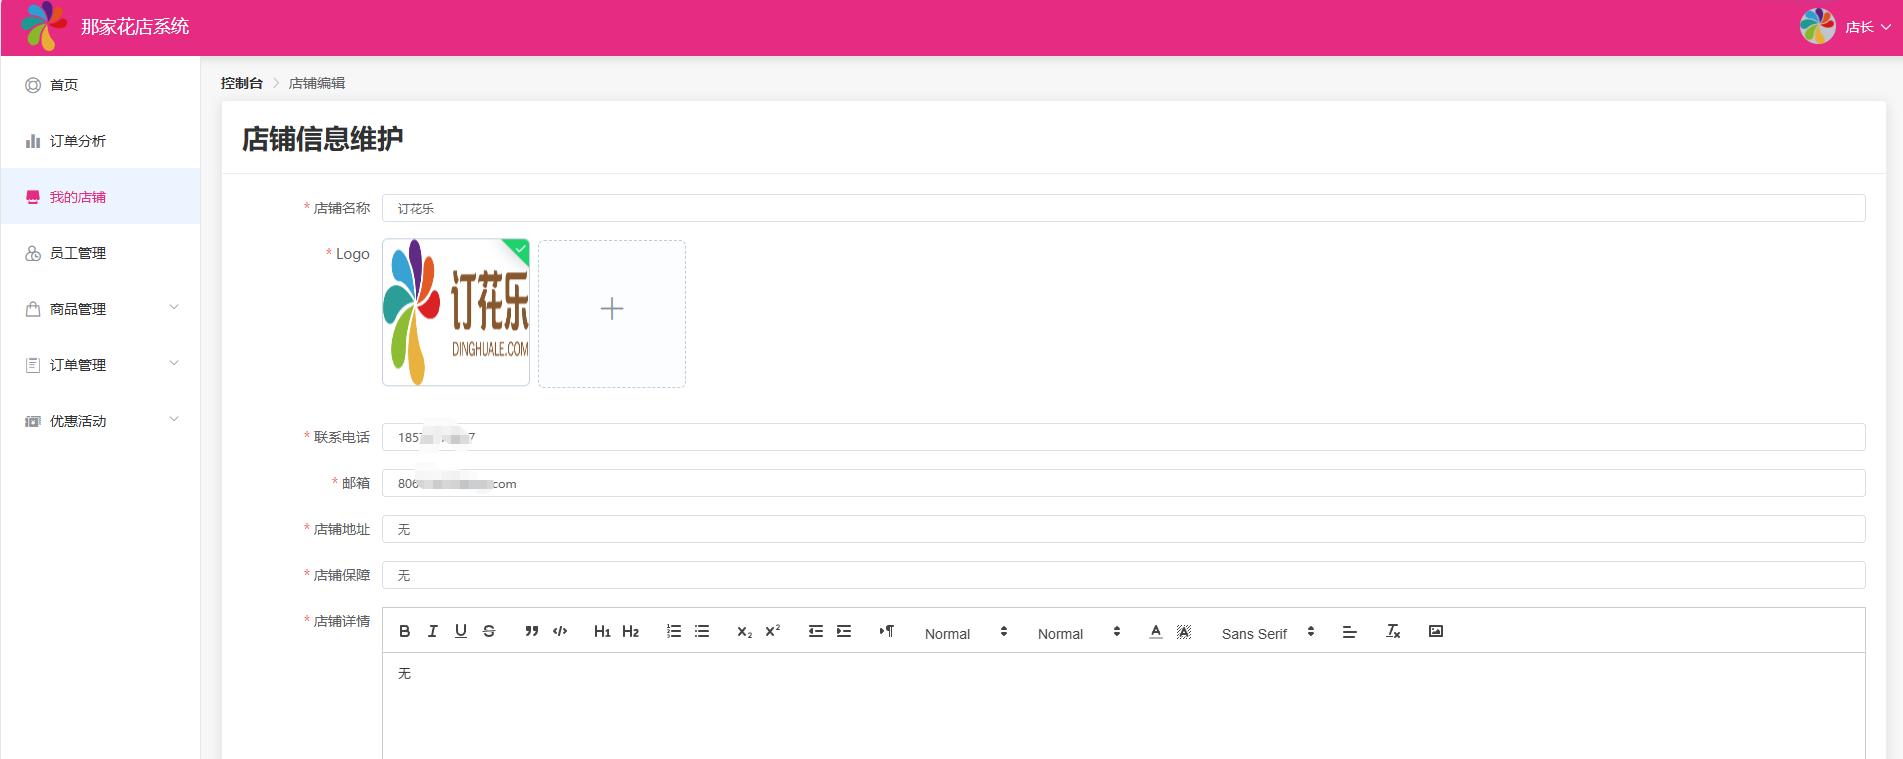Create an ordered numbered list
Screen dimensions: 1903x759
point(674,631)
